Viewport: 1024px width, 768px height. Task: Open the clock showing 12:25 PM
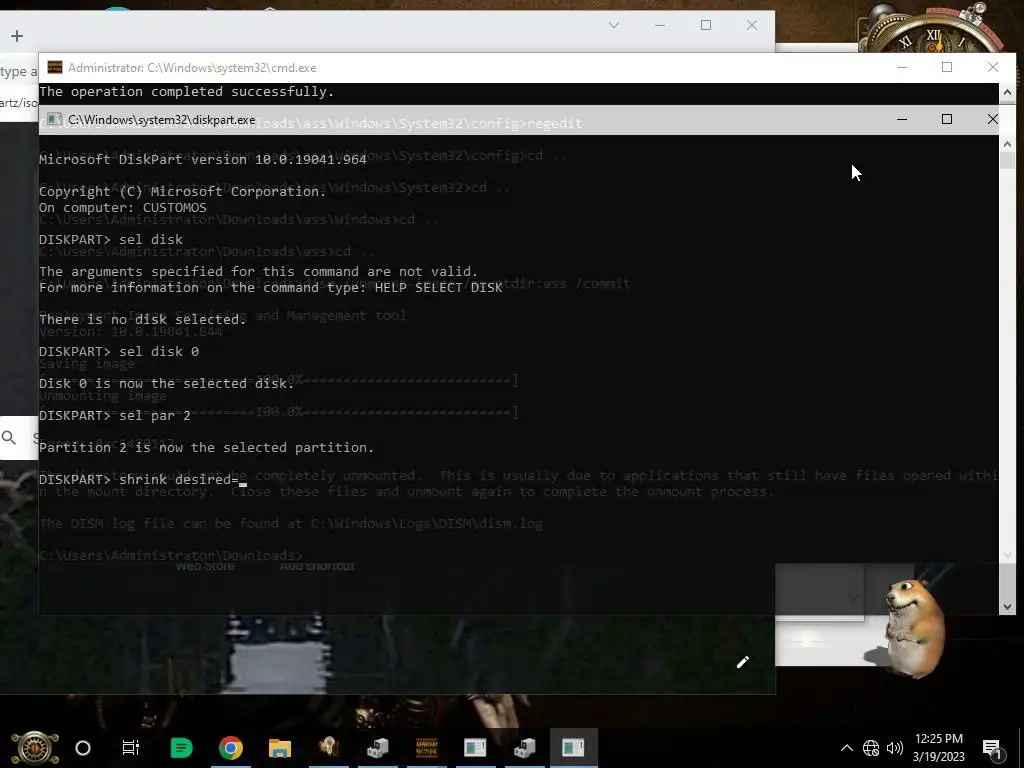[938, 748]
